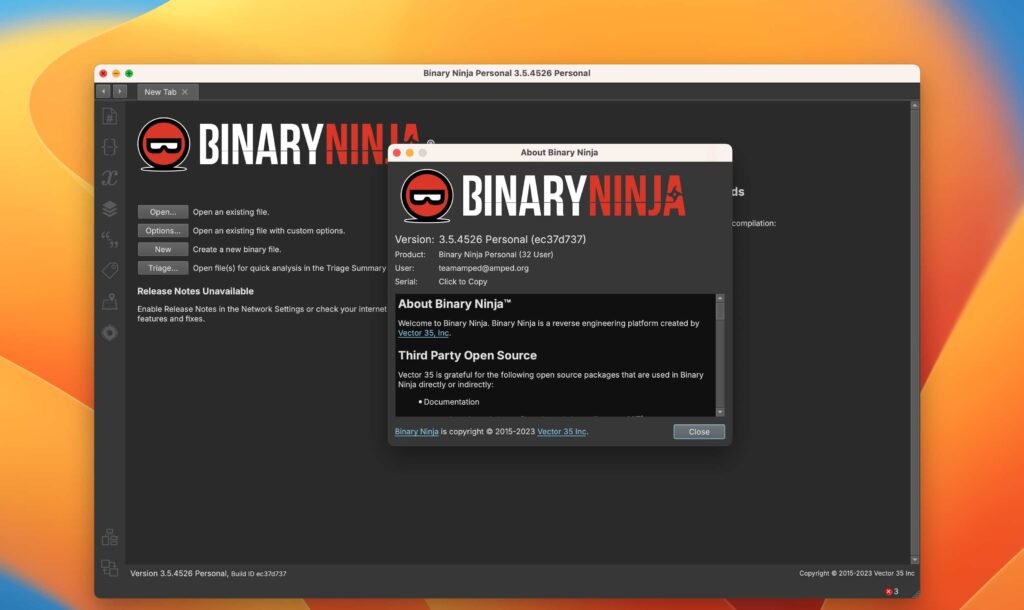Open the Types sidebar panel
The width and height of the screenshot is (1024, 610).
pyautogui.click(x=110, y=147)
